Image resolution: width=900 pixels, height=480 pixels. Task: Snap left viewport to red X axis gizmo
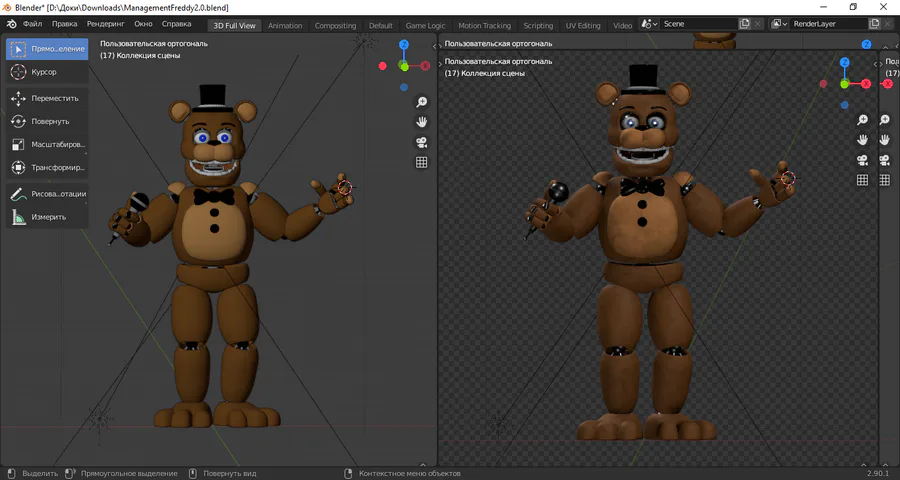[425, 66]
